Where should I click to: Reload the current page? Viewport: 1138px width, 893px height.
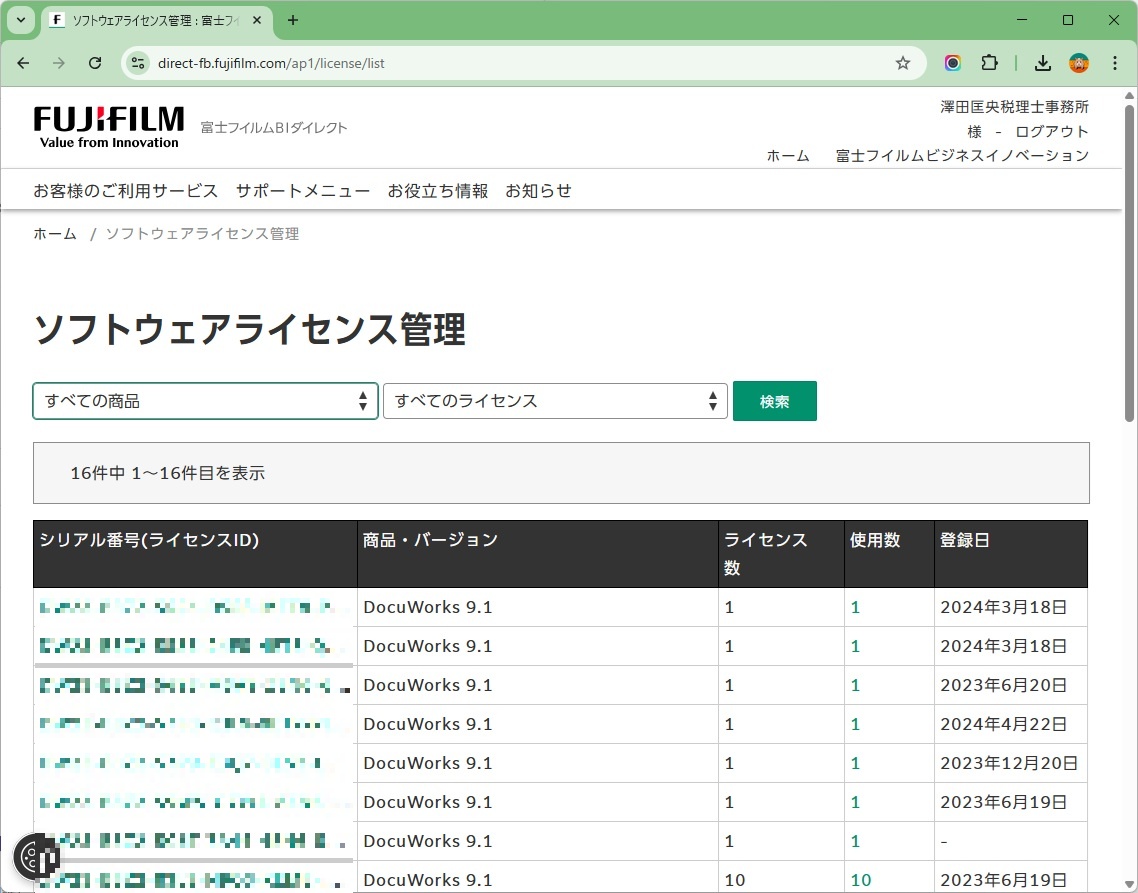pyautogui.click(x=95, y=62)
